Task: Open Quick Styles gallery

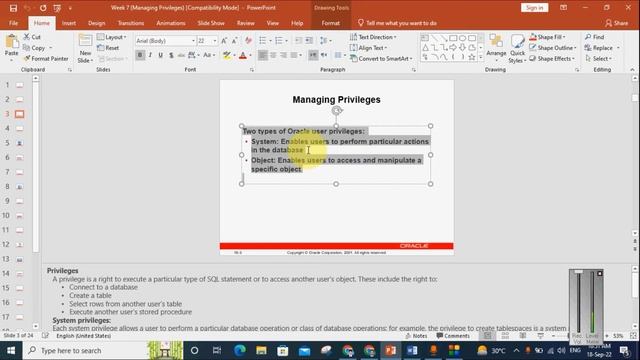Action: click(517, 48)
